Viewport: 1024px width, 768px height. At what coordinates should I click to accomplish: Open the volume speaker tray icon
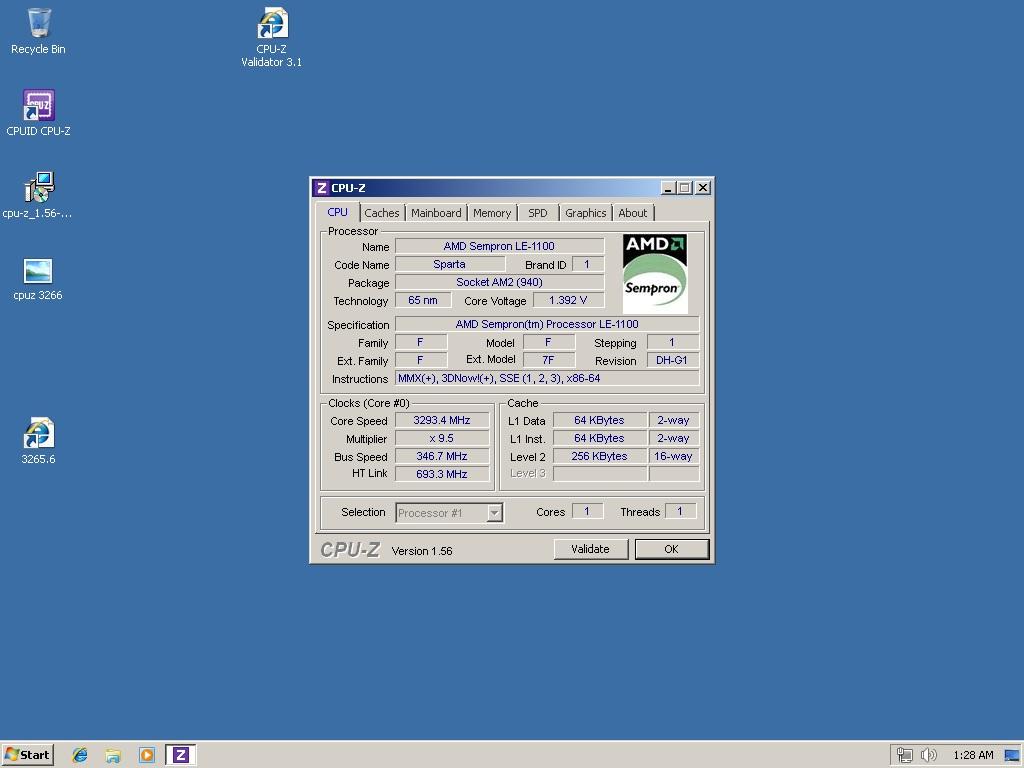pos(928,755)
